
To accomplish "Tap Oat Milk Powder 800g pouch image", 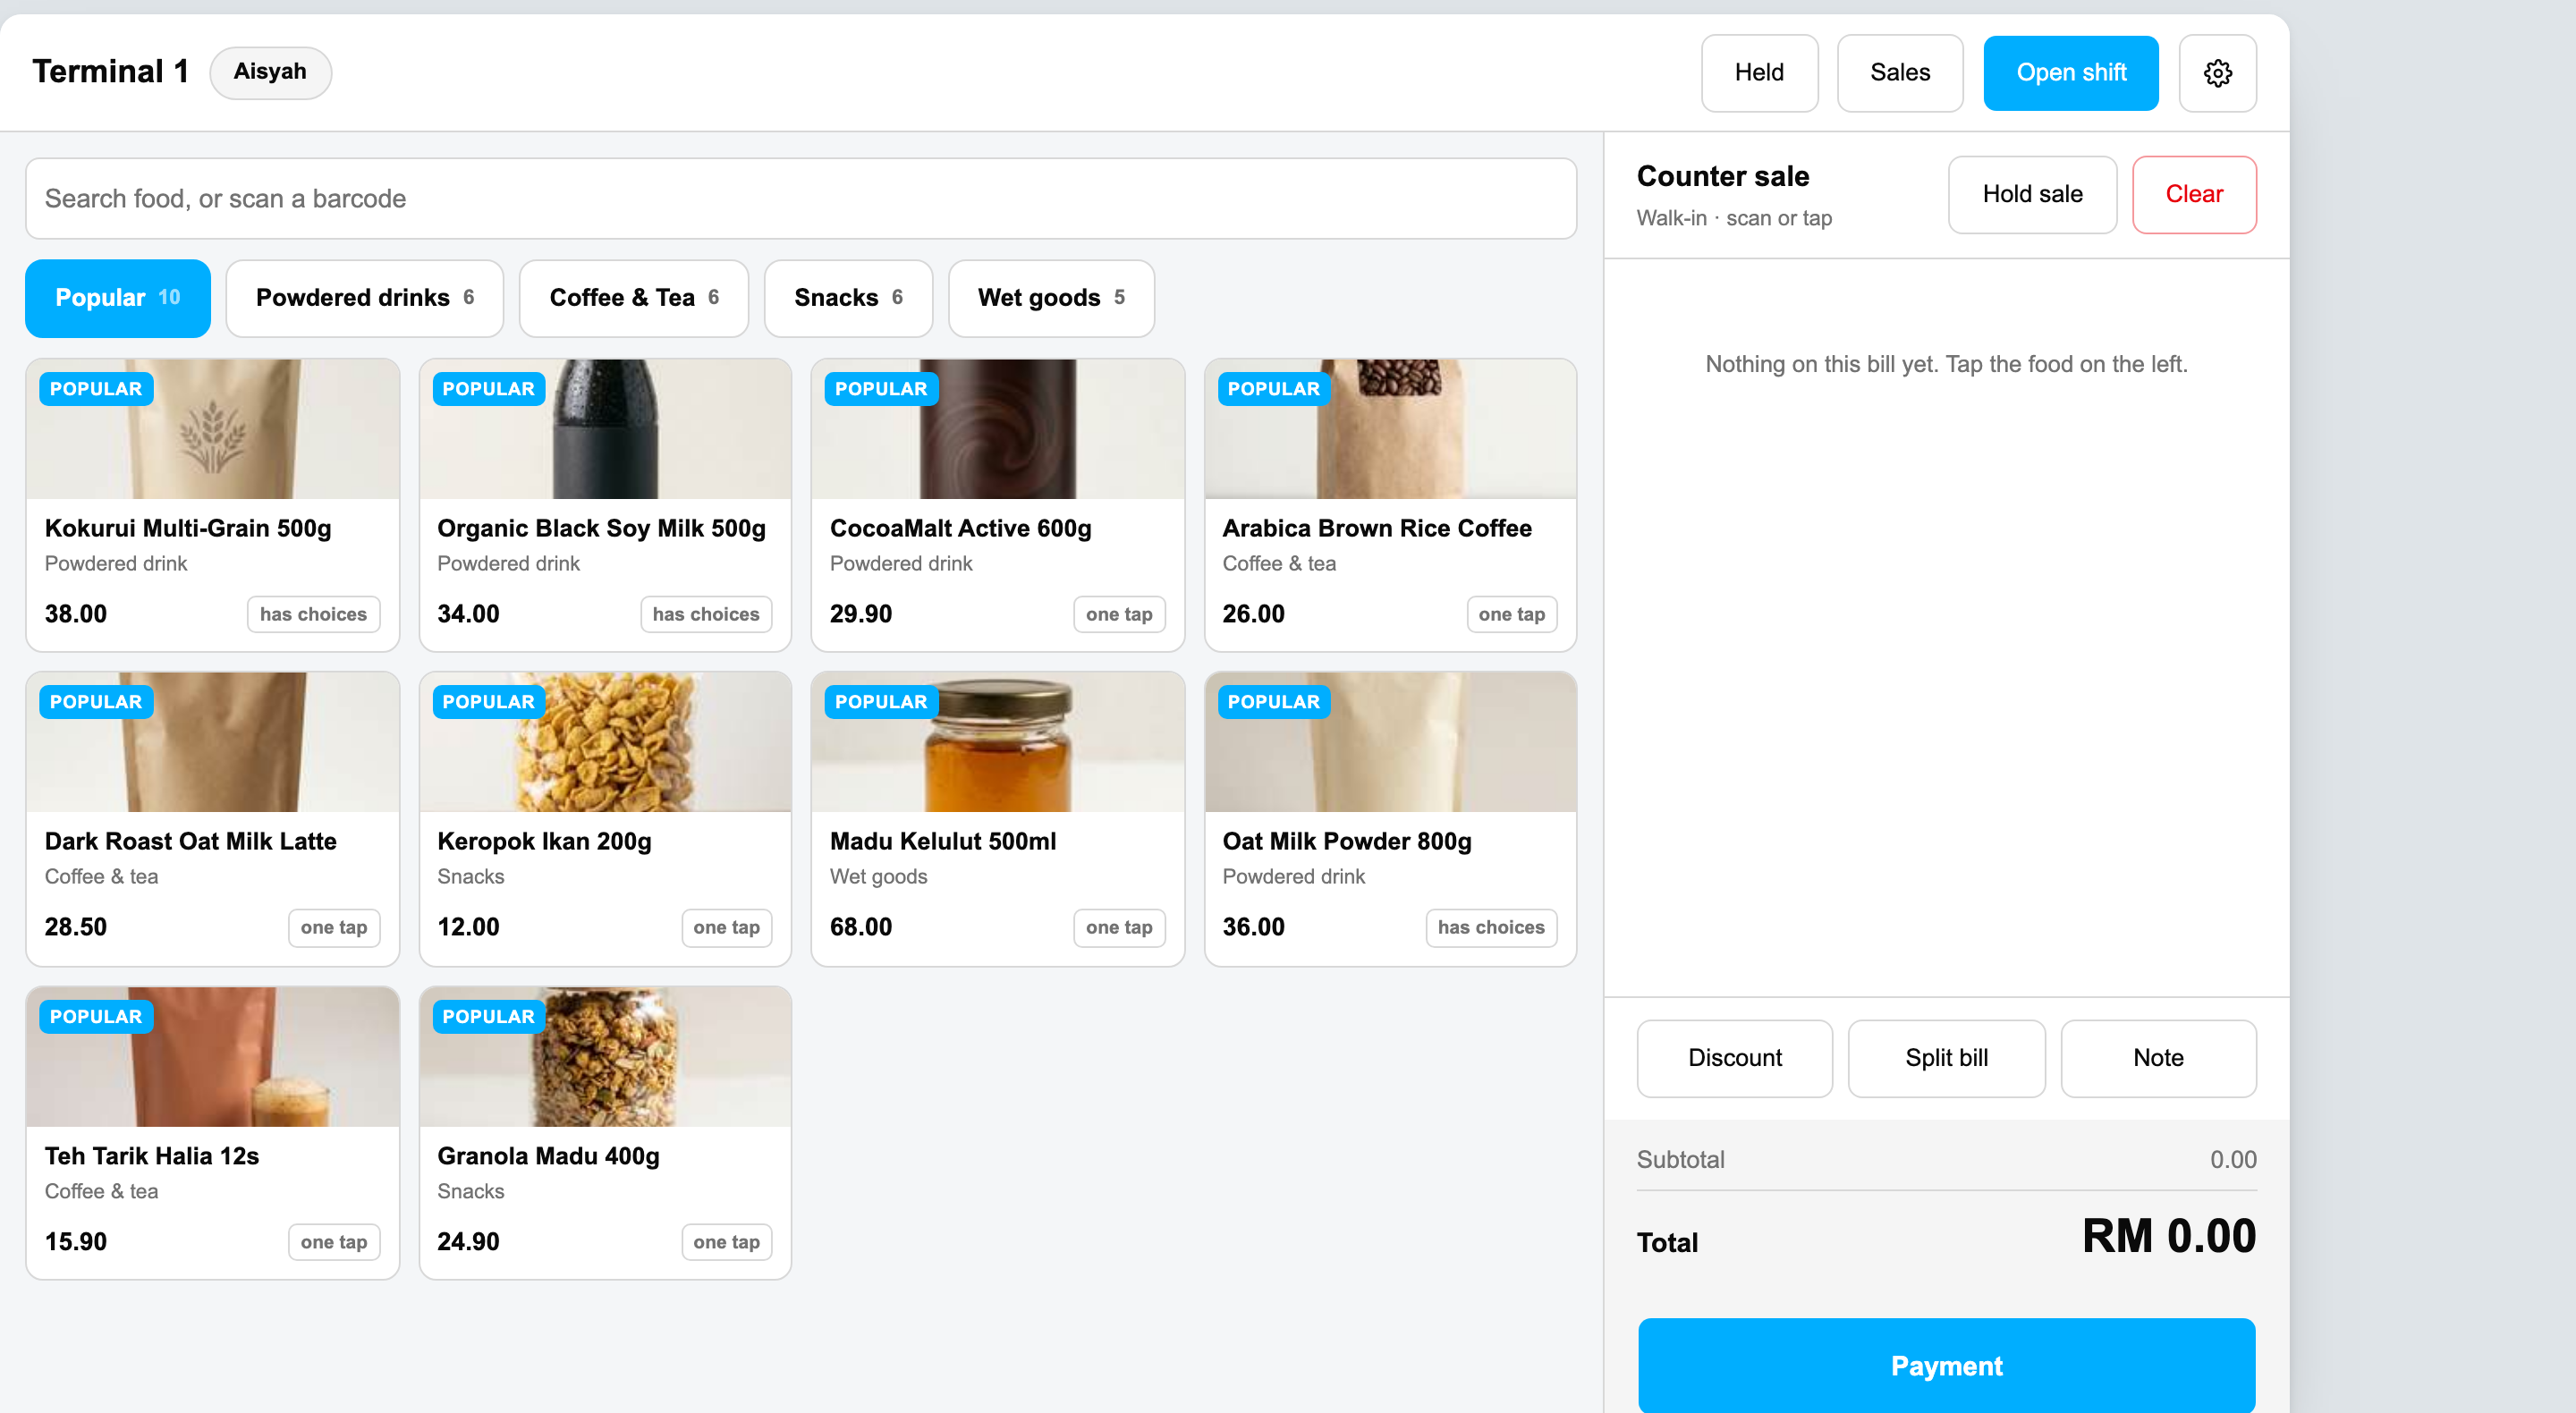I will [x=1391, y=742].
